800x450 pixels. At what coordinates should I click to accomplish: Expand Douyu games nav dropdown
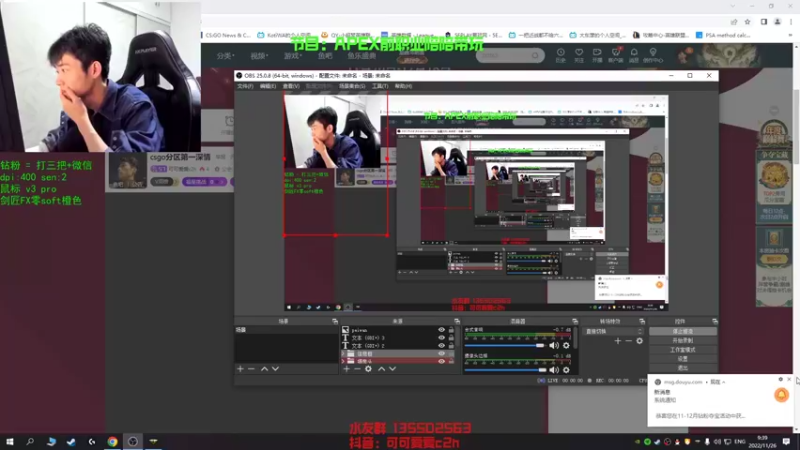(x=293, y=56)
